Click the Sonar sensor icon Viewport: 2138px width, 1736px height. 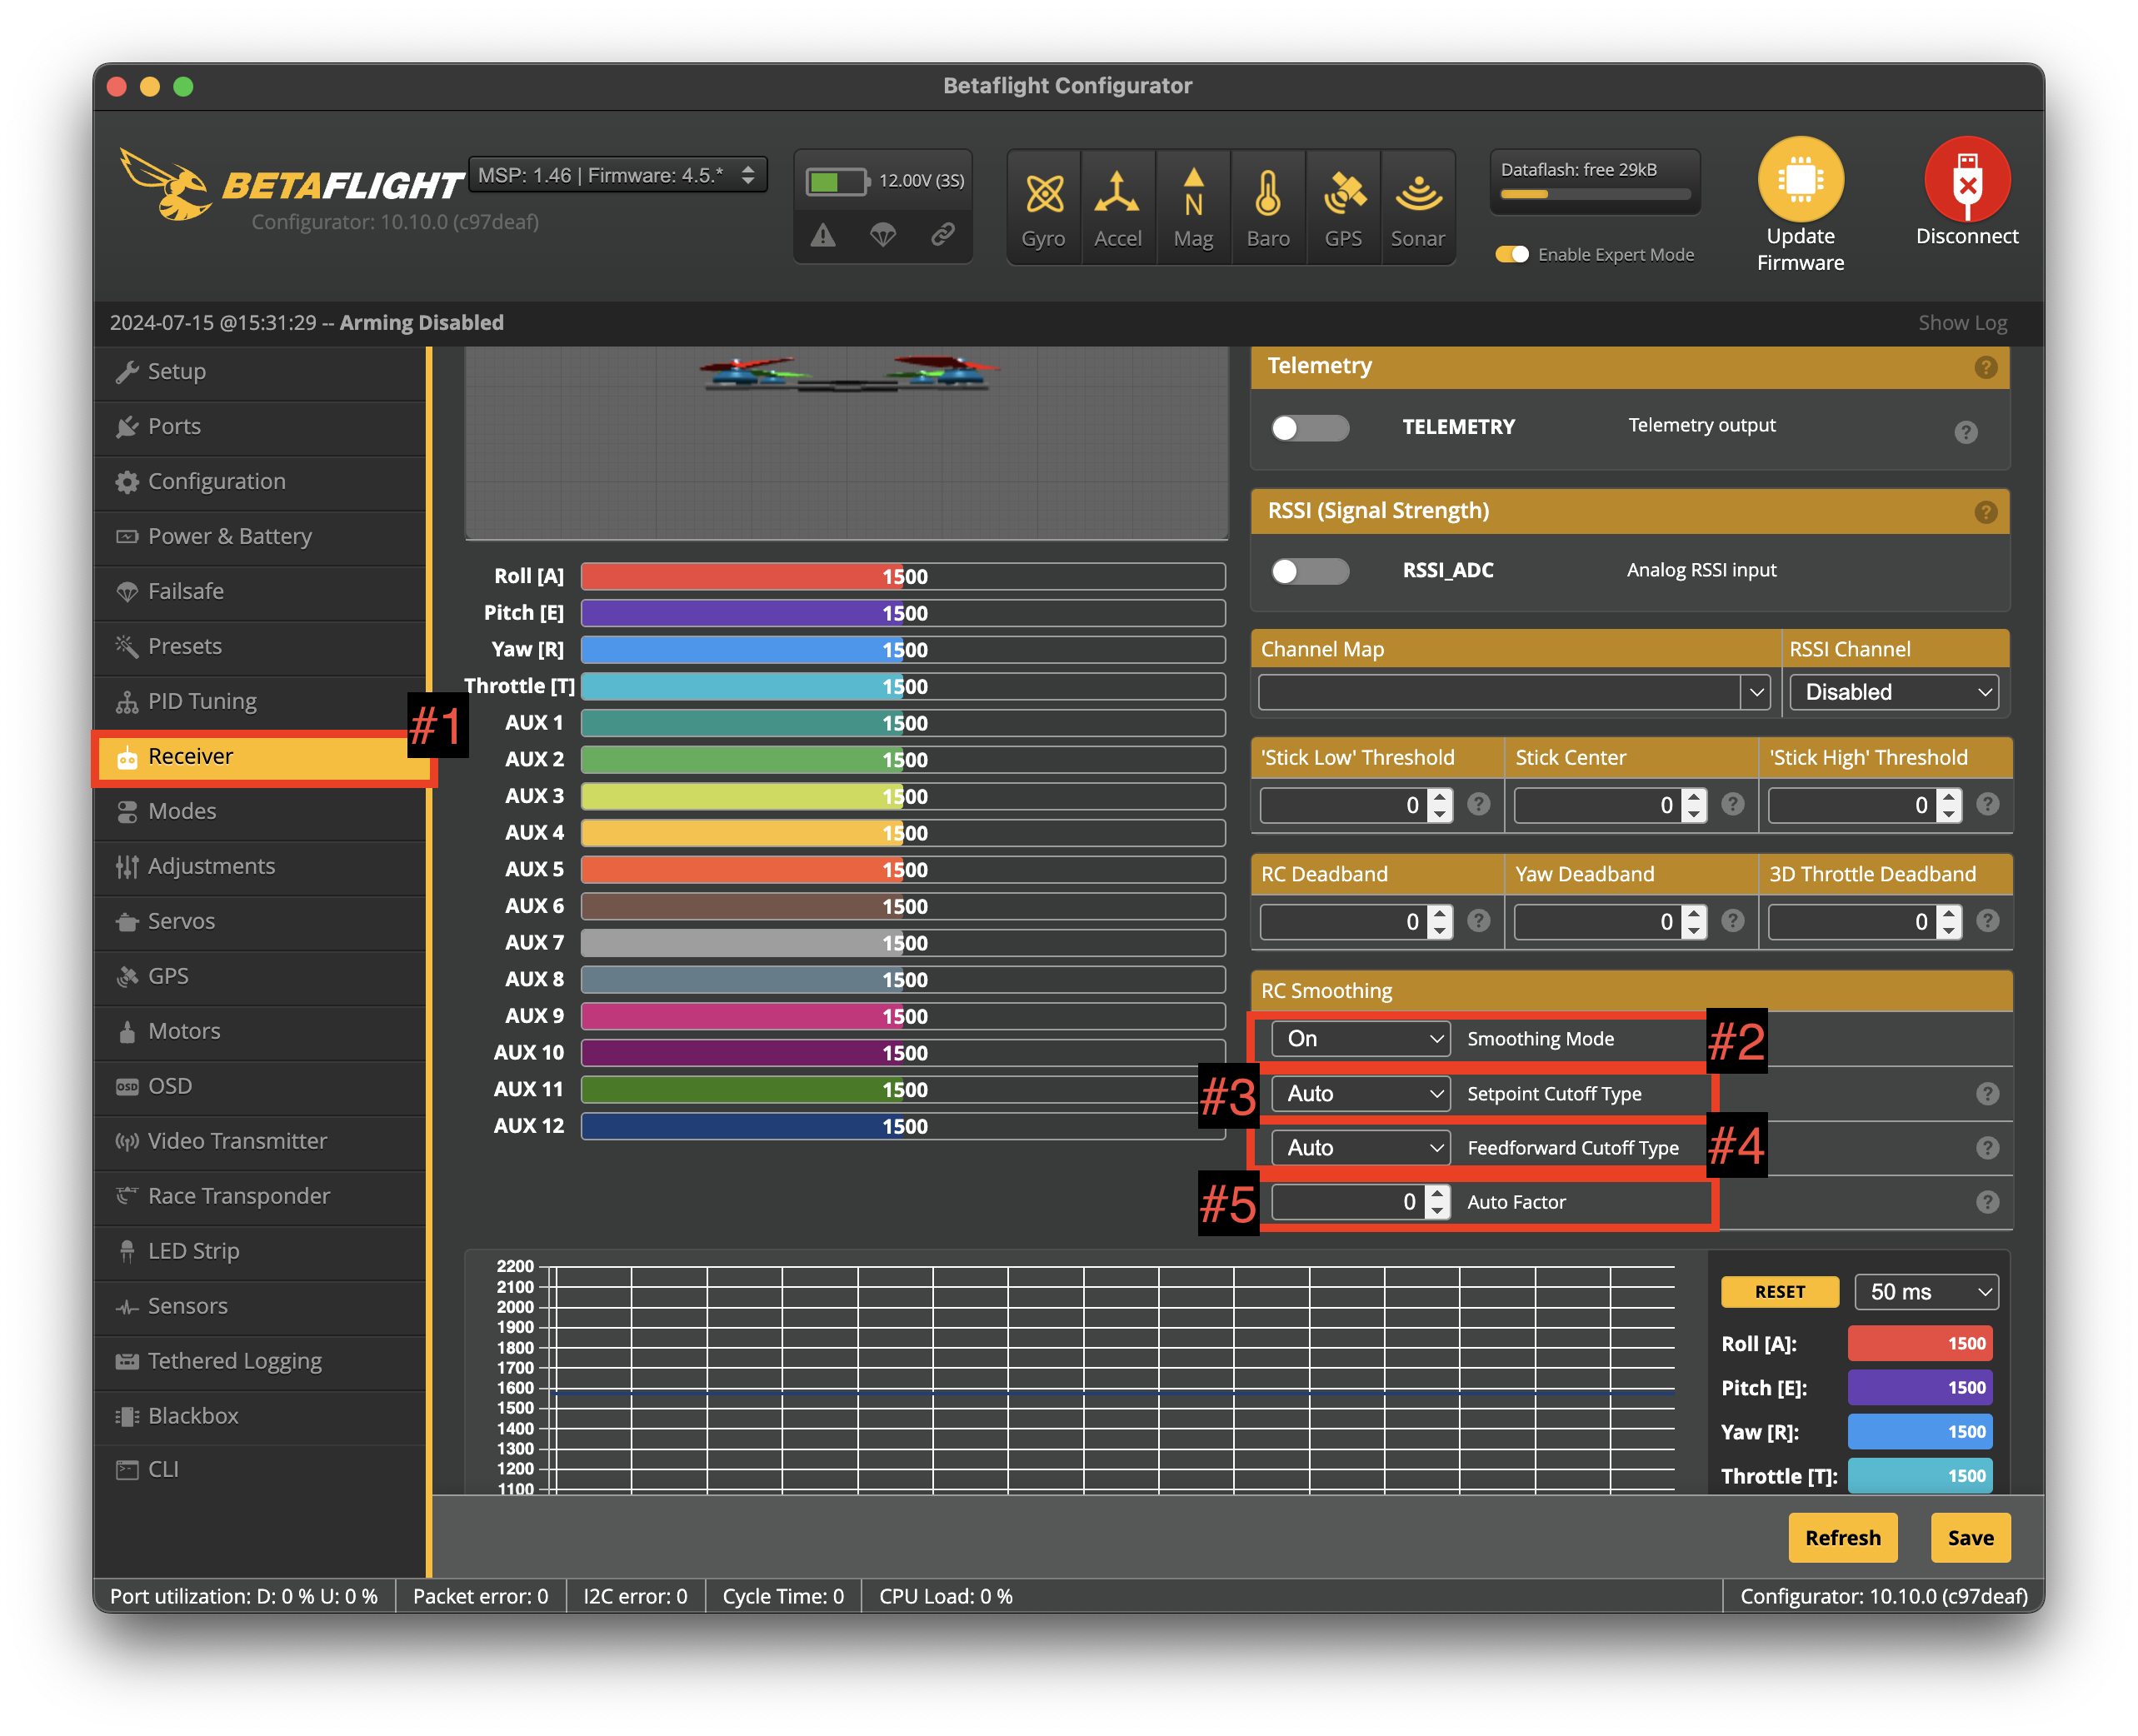click(x=1418, y=193)
